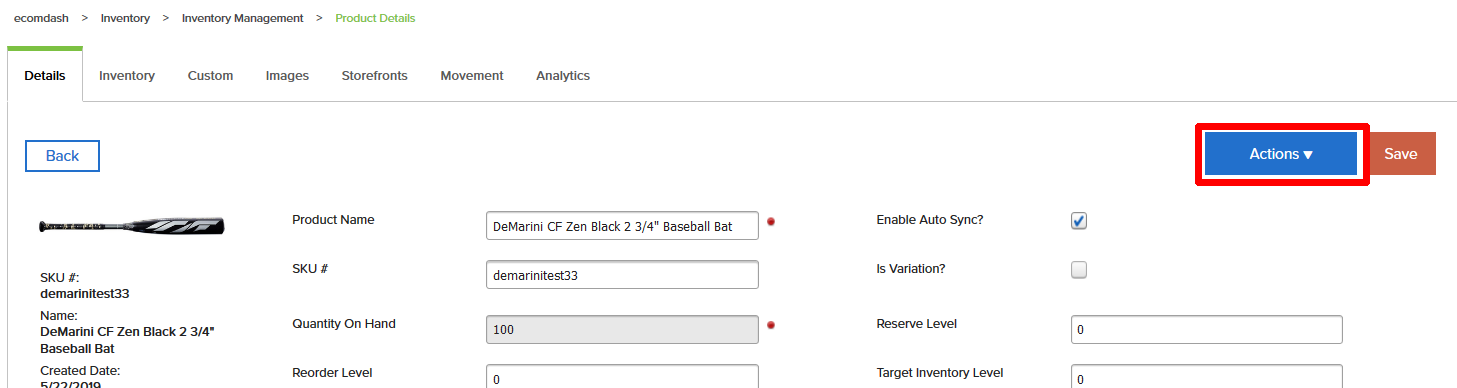Open the Images tab
Screen dimensions: 1457x388
click(x=287, y=76)
